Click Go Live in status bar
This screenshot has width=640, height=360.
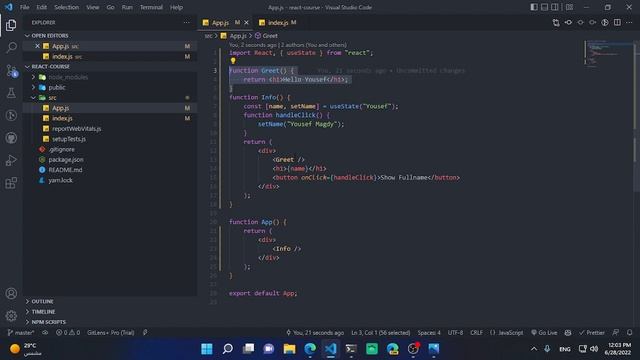point(544,333)
